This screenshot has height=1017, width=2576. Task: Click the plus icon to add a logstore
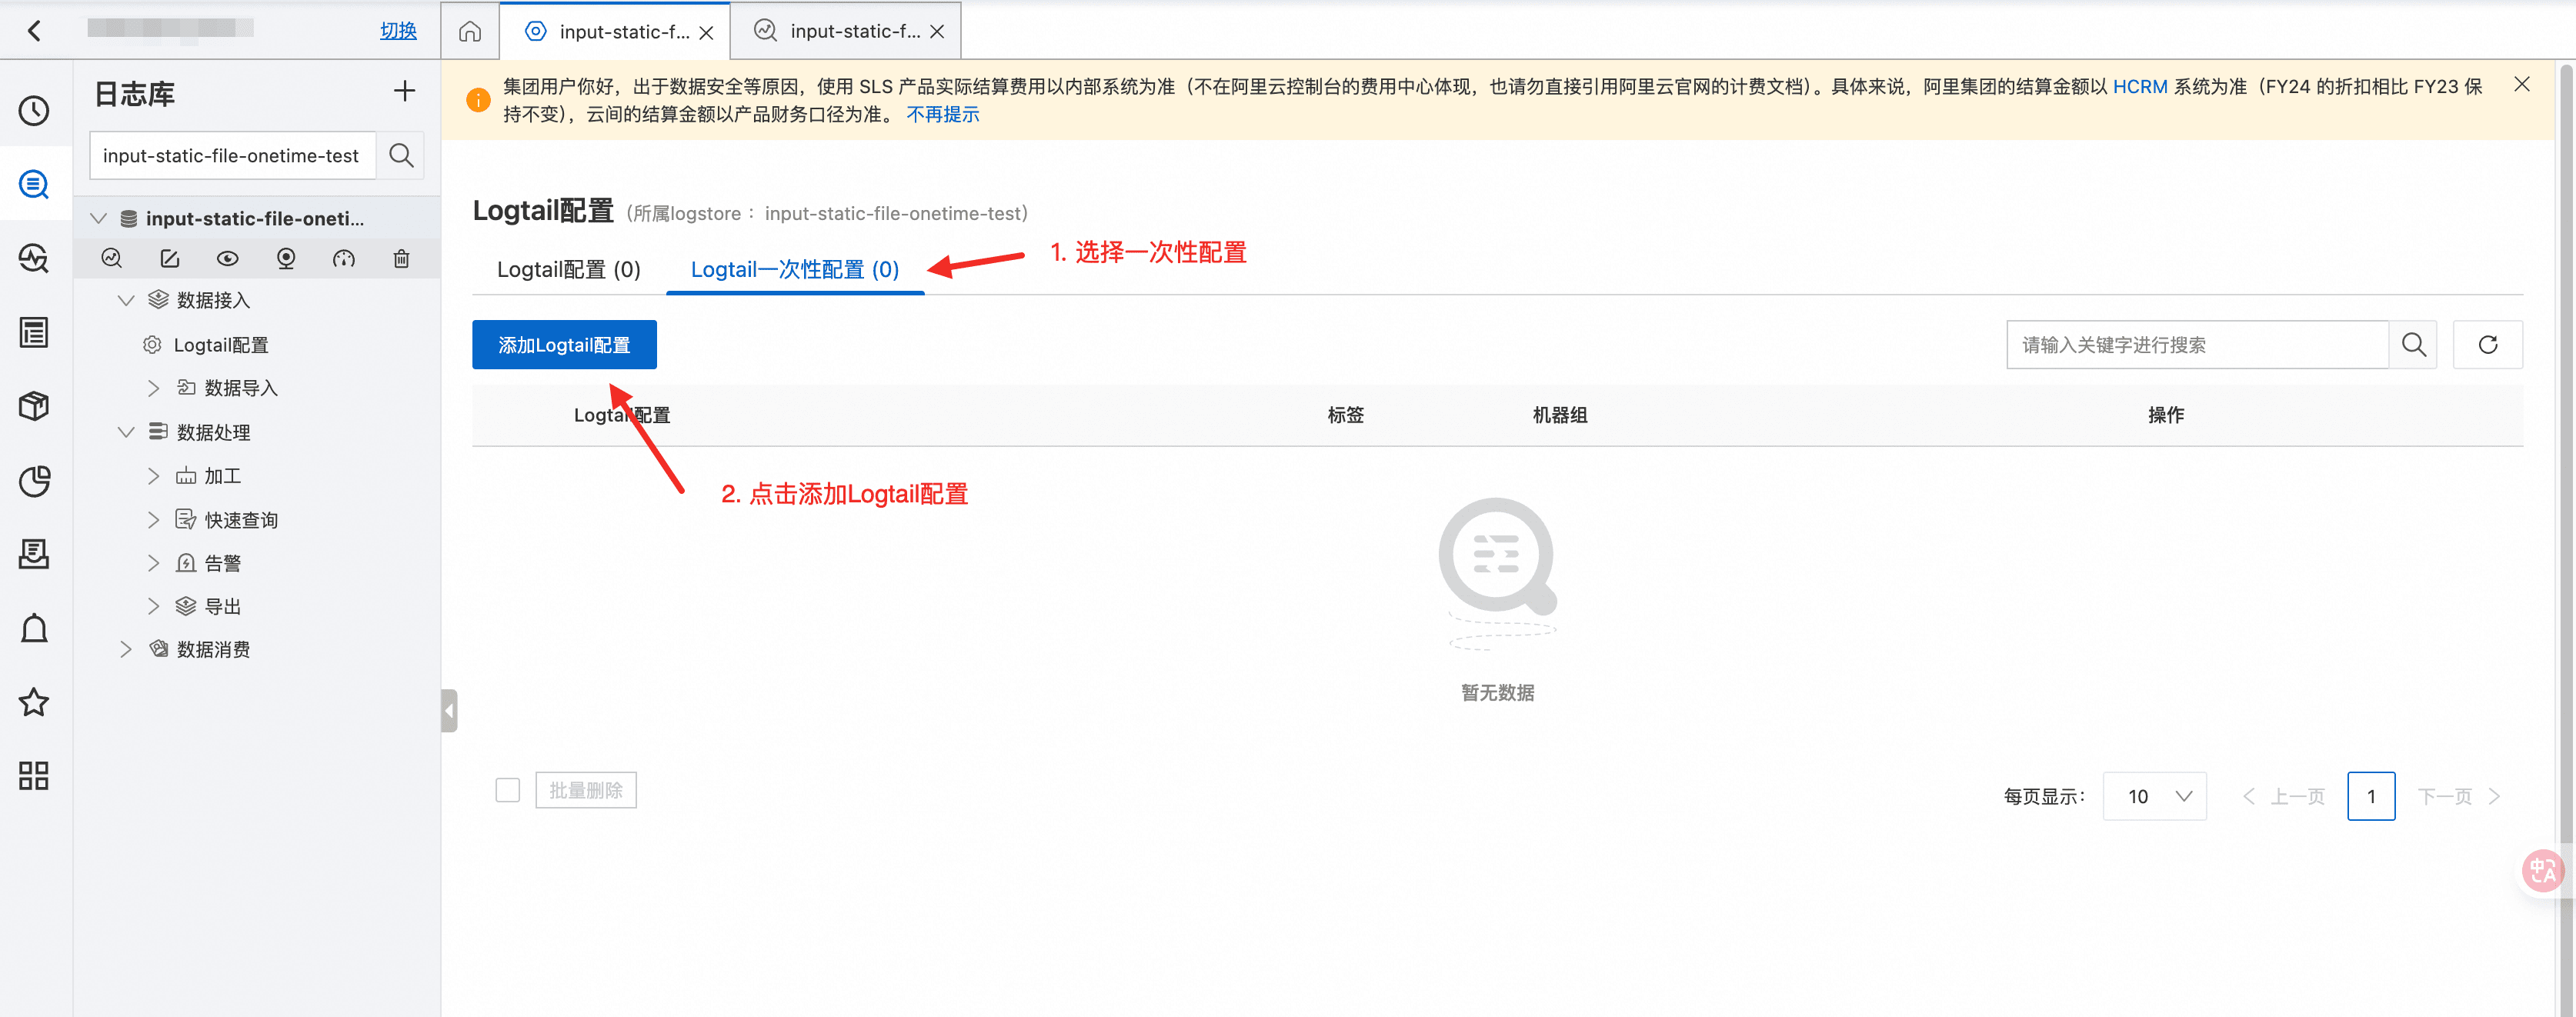pos(404,92)
